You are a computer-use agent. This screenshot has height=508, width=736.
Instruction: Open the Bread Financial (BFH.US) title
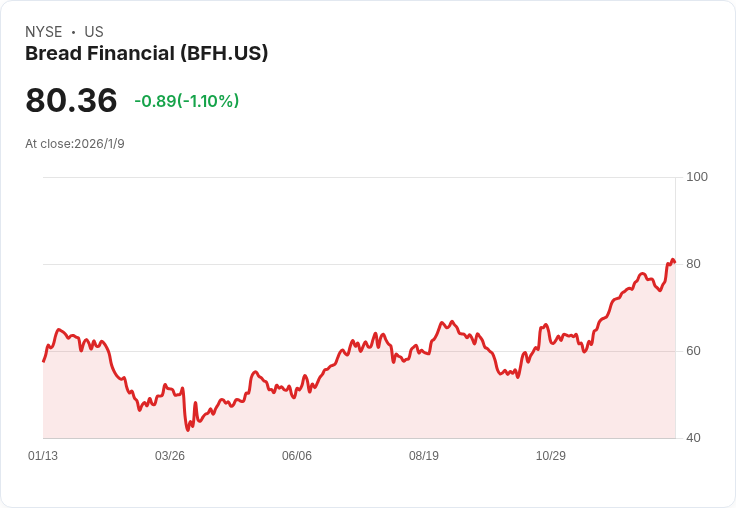(x=147, y=54)
